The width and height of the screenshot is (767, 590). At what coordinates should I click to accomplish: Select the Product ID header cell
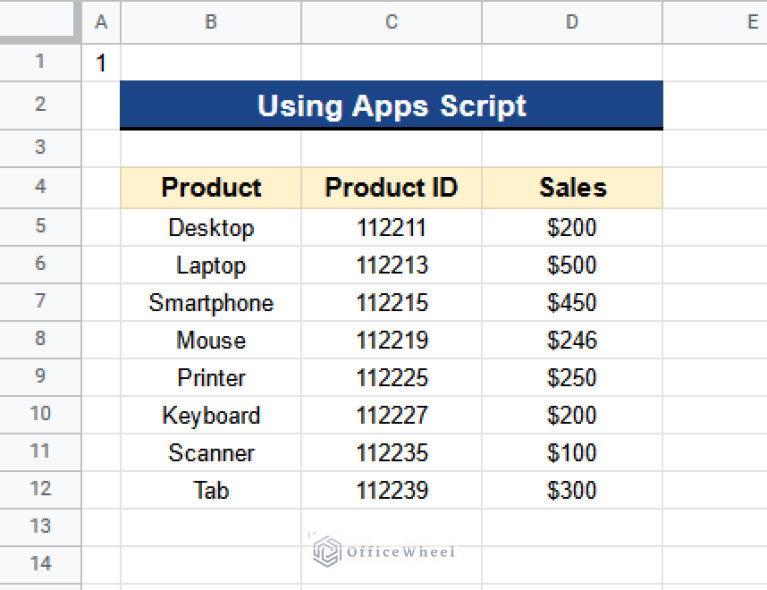391,188
